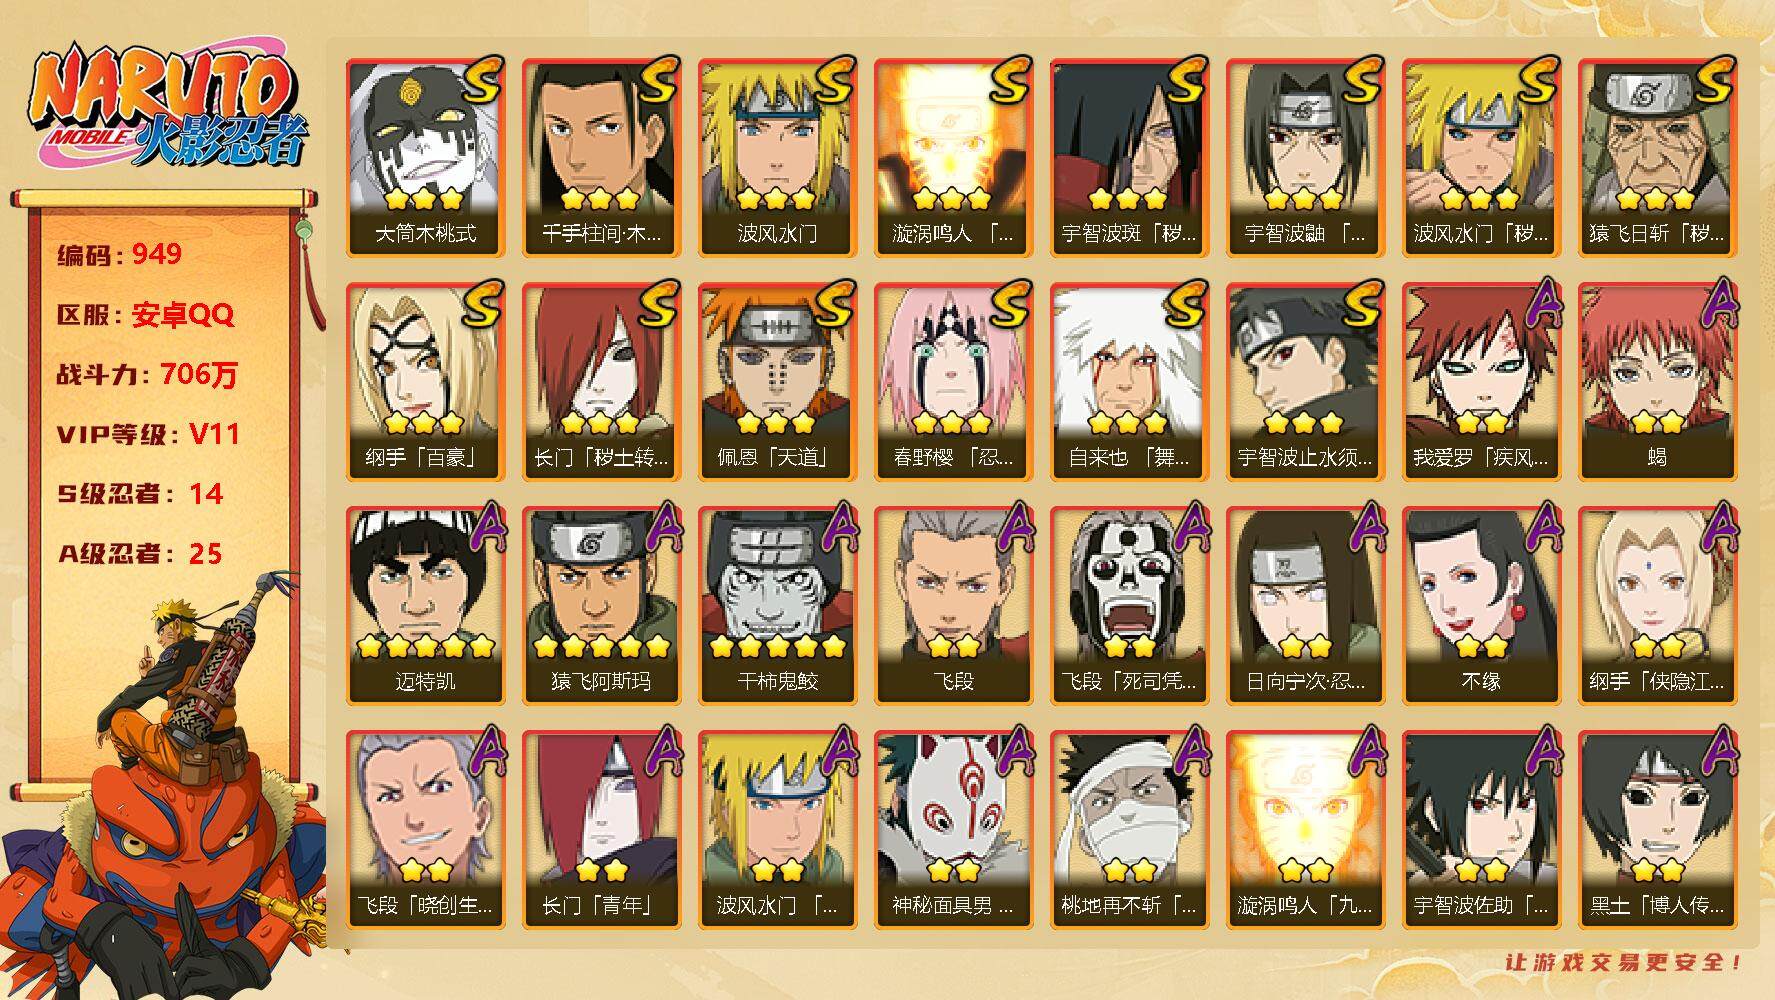Image resolution: width=1775 pixels, height=1000 pixels.
Task: Click the VIP等级 V11 text
Action: click(148, 434)
